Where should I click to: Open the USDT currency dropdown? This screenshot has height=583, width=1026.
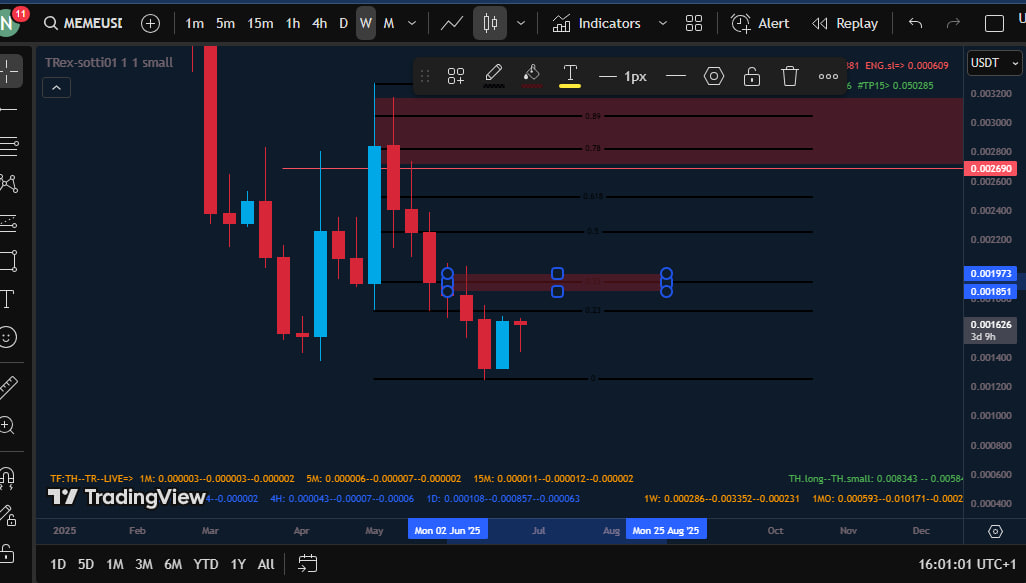995,63
